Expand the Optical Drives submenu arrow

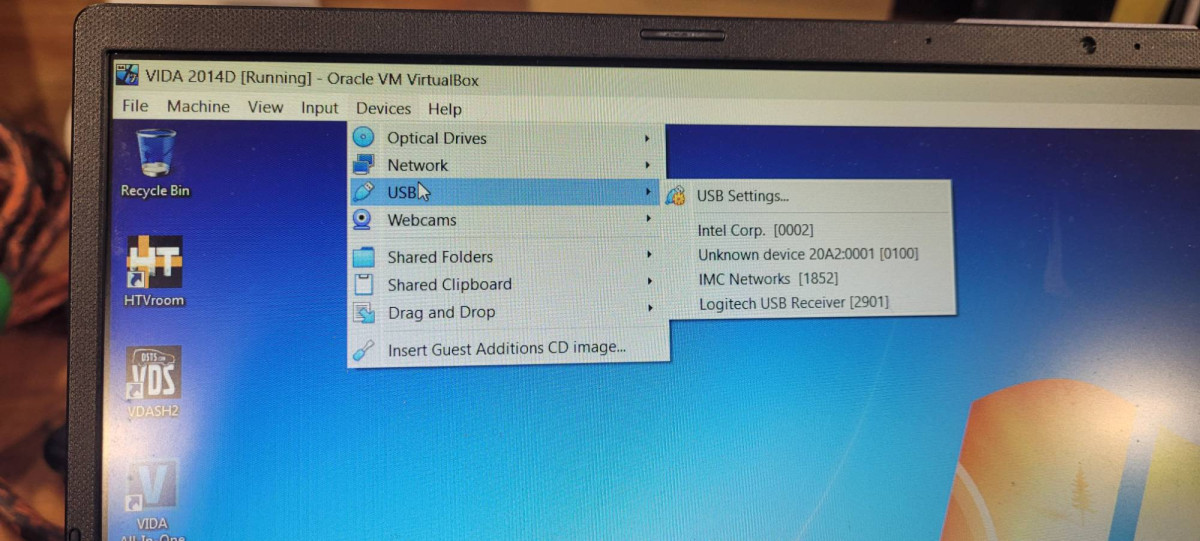(x=648, y=139)
